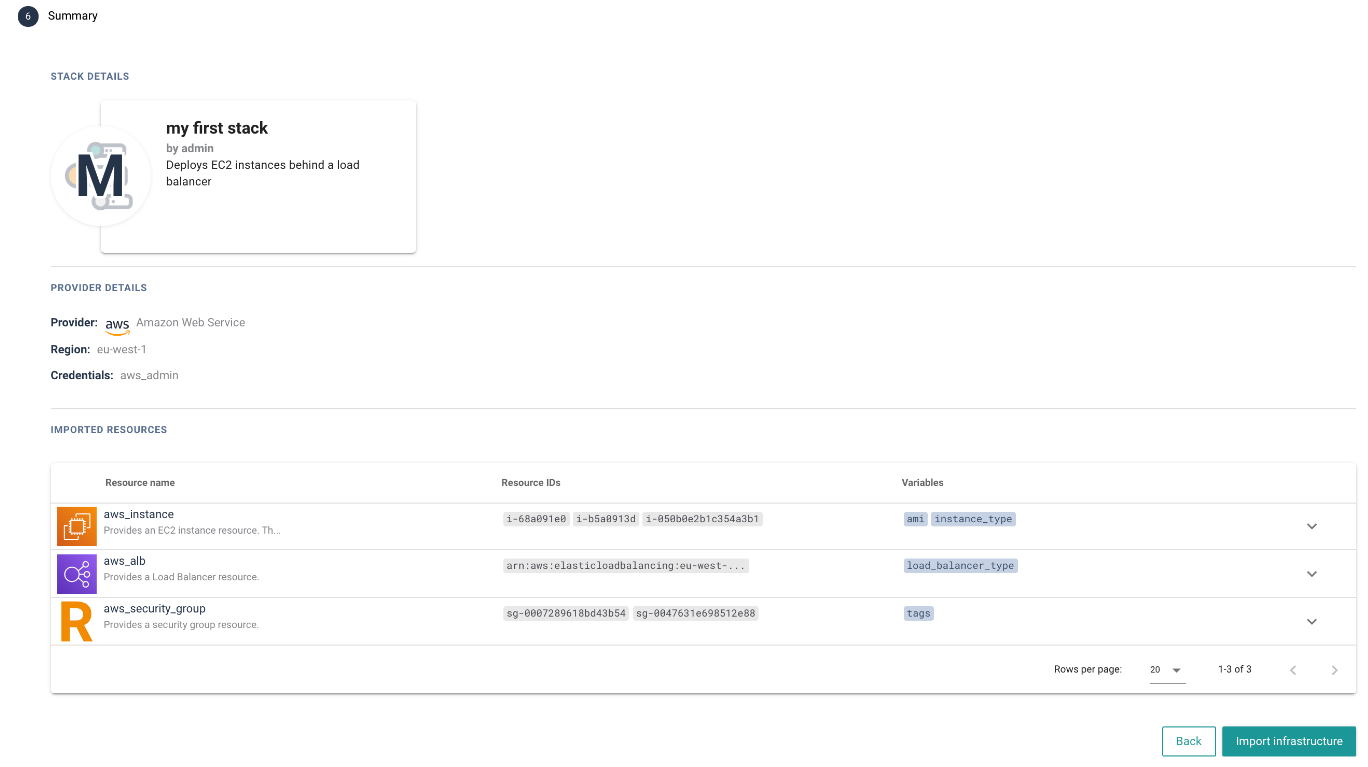Click the aws_security_group orange R icon
Image resolution: width=1368 pixels, height=767 pixels.
point(76,621)
